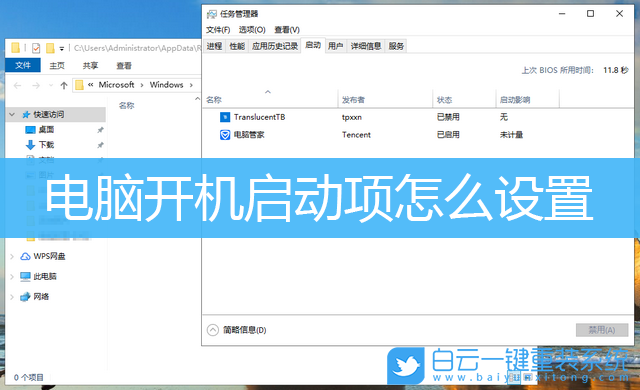Select 快速访问 in navigation pane

(x=49, y=115)
